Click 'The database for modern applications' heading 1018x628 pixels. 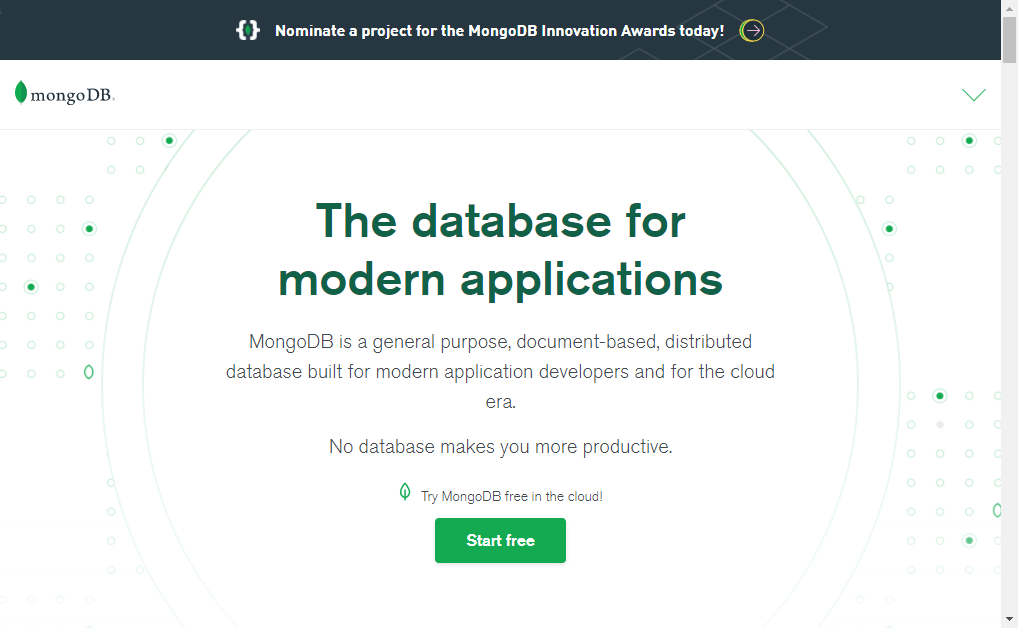(500, 250)
